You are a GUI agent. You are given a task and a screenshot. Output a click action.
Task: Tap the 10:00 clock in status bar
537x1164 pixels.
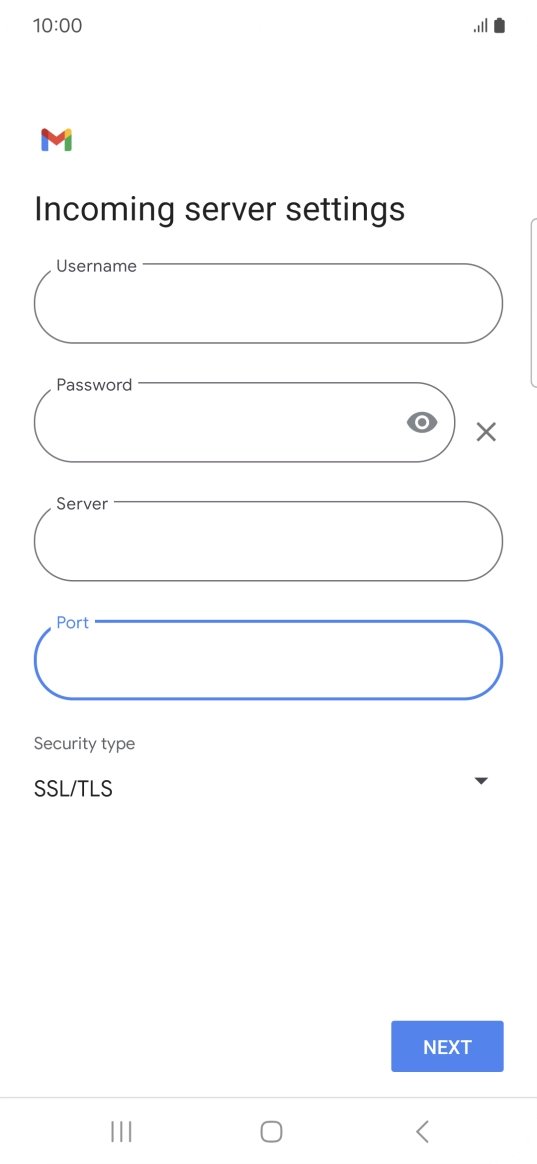57,26
